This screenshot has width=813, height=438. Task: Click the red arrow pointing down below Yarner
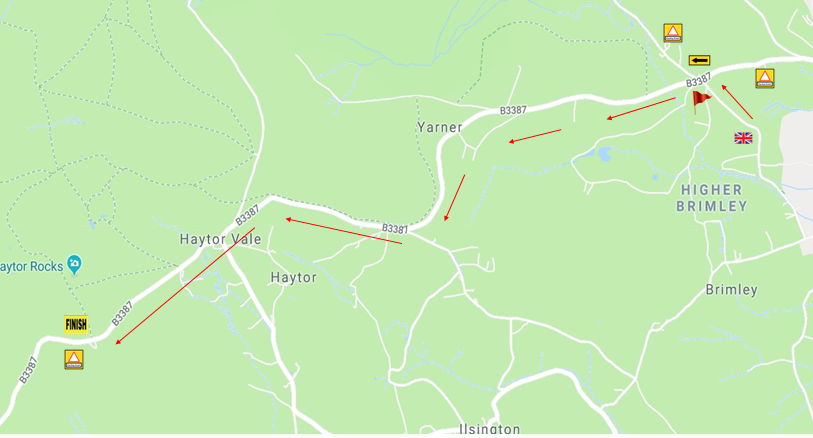tap(454, 197)
